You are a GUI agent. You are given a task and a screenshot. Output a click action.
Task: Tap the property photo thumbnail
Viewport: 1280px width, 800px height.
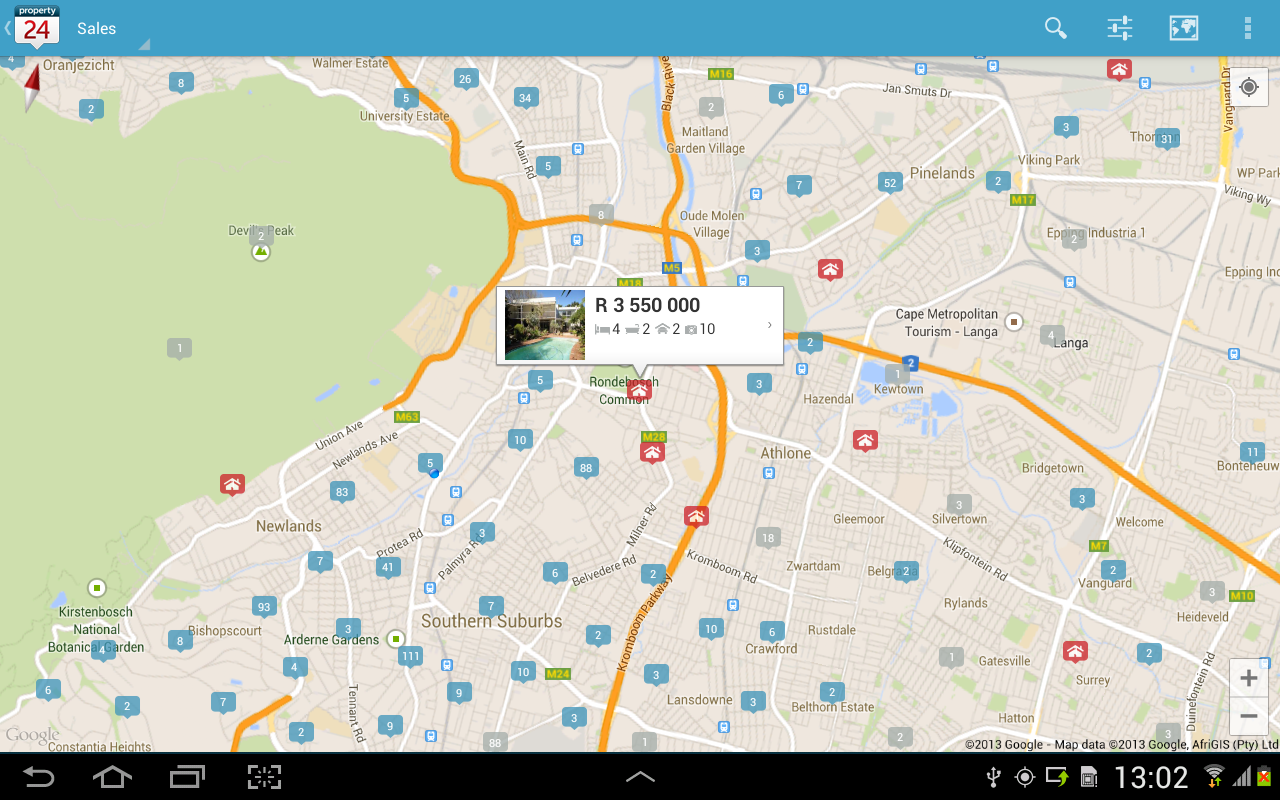[544, 324]
